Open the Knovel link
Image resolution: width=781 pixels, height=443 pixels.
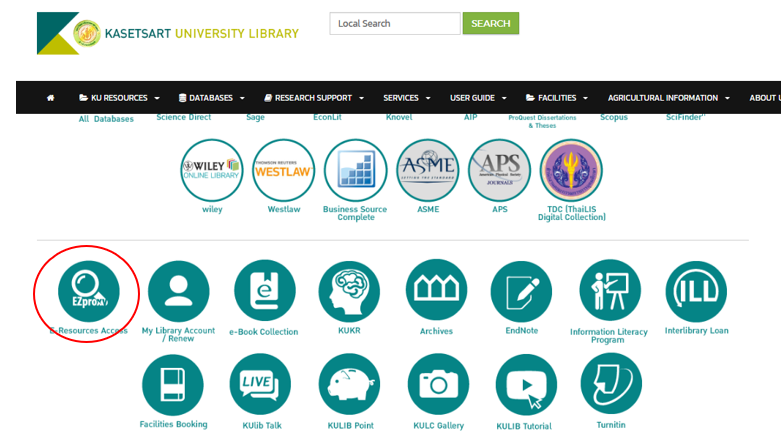coord(399,117)
